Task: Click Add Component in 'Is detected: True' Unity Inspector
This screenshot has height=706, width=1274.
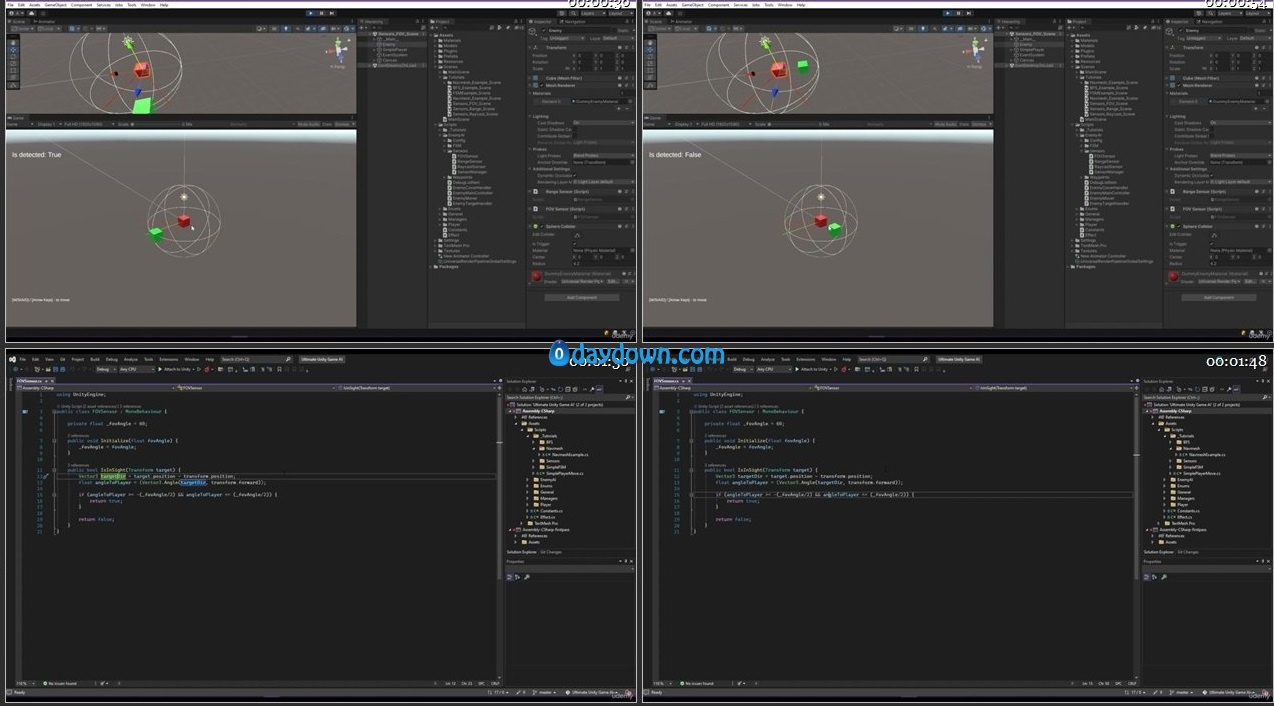Action: (x=581, y=297)
